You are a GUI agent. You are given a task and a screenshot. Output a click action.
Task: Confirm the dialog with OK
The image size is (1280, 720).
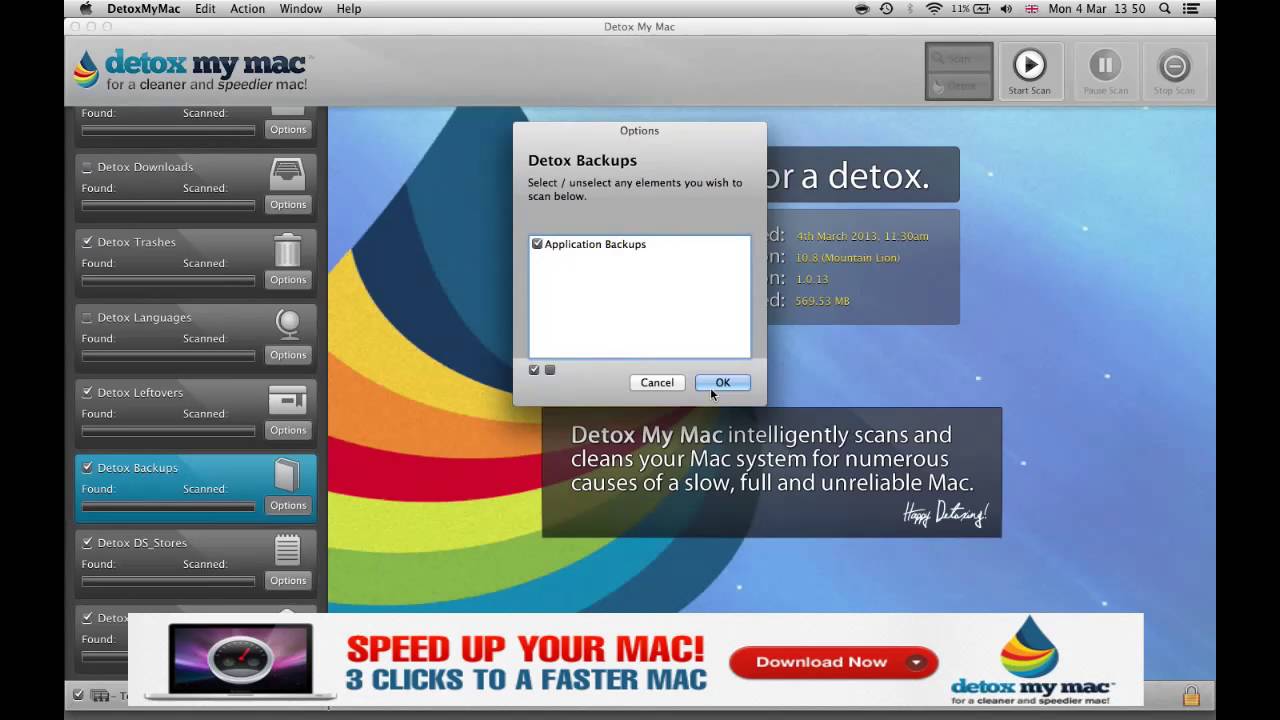click(722, 383)
